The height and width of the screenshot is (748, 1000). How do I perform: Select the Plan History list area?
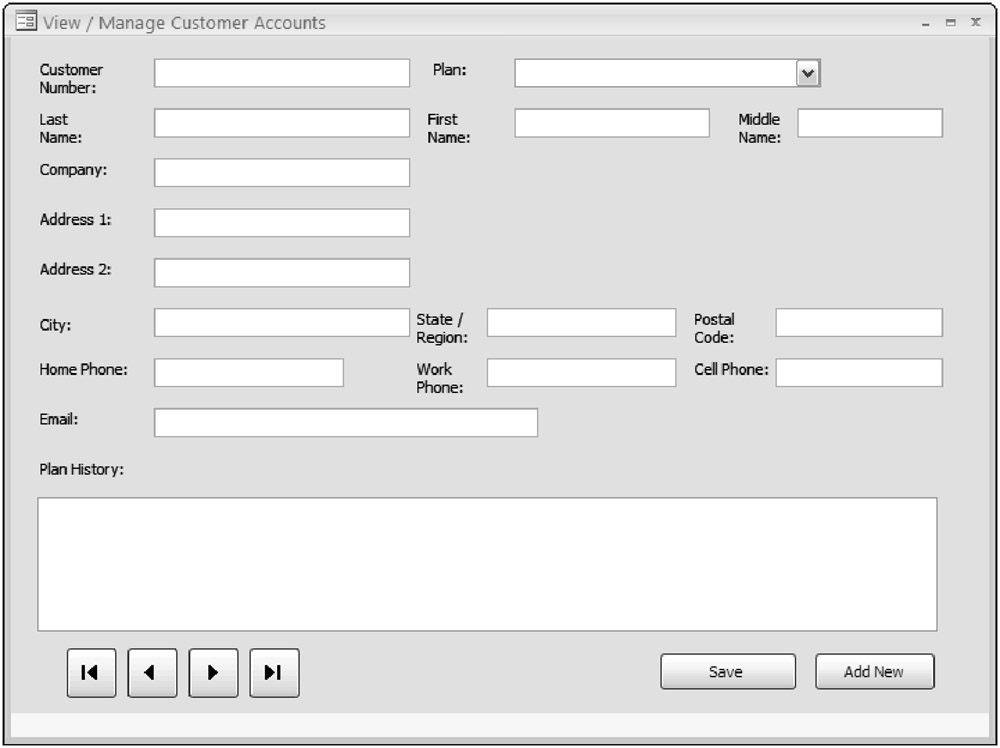(x=487, y=564)
